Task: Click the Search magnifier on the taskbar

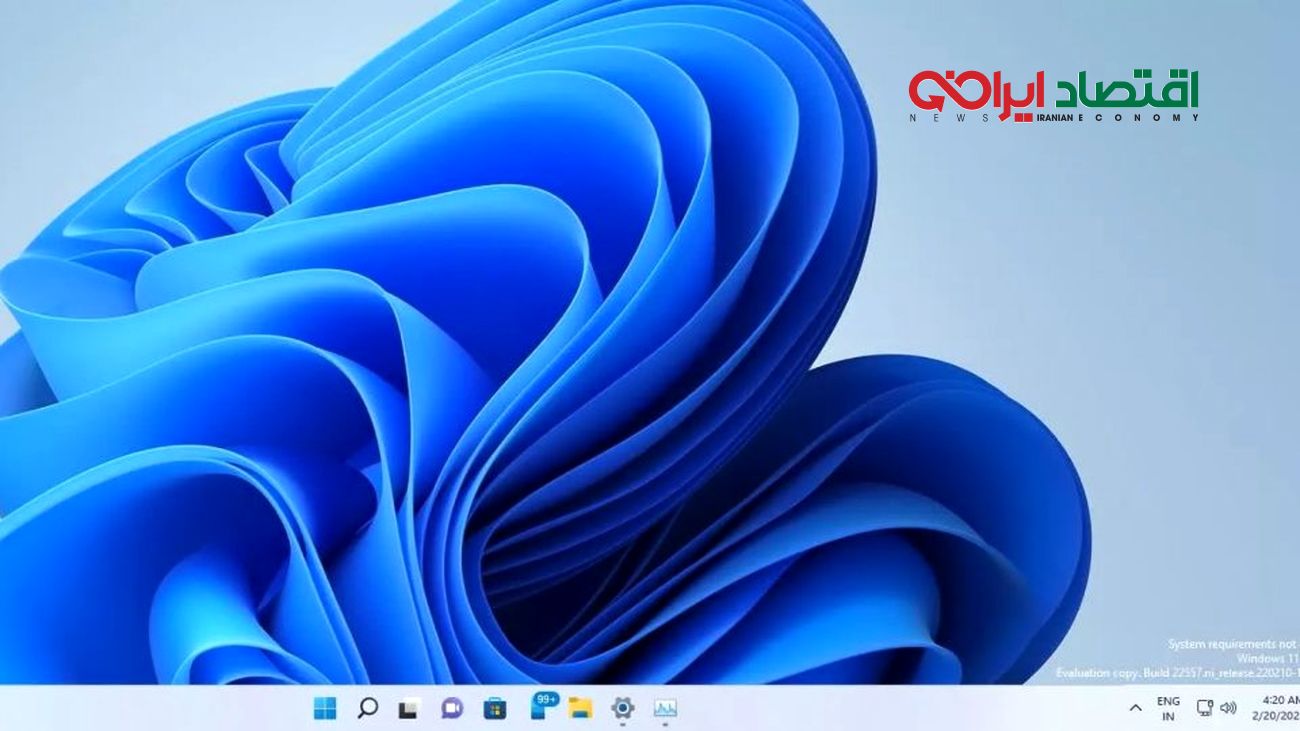Action: (x=367, y=709)
